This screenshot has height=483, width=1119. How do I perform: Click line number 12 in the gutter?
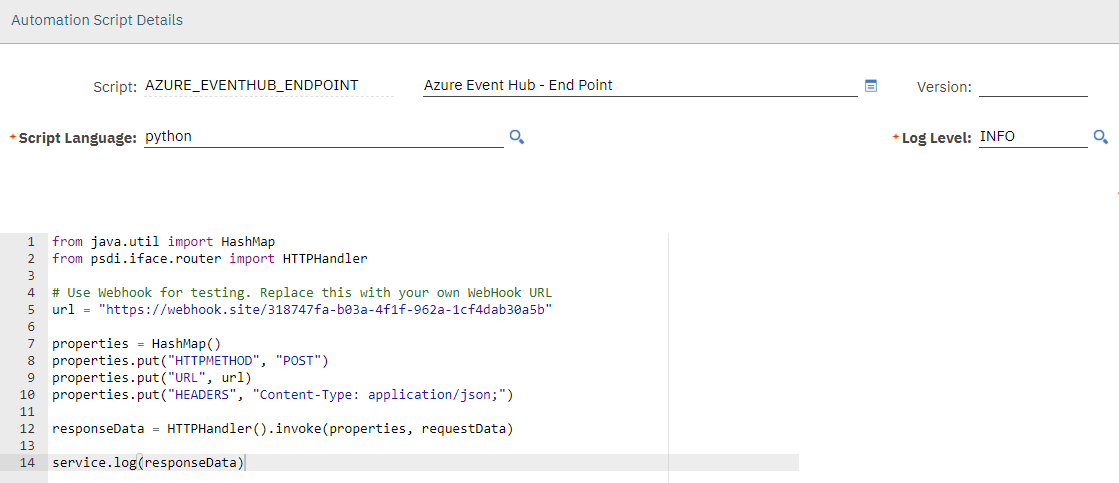point(29,429)
